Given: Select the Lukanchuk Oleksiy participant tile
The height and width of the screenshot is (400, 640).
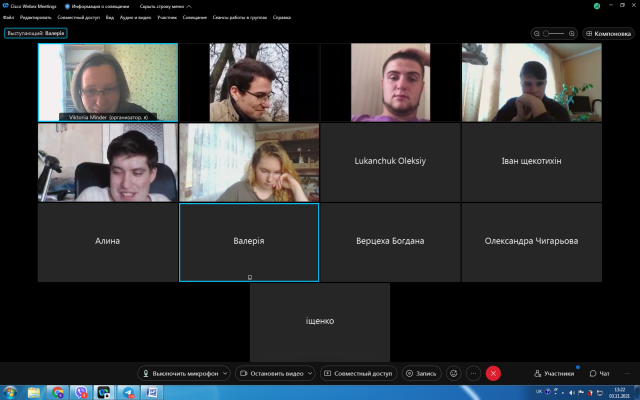Looking at the screenshot, I should [x=390, y=162].
